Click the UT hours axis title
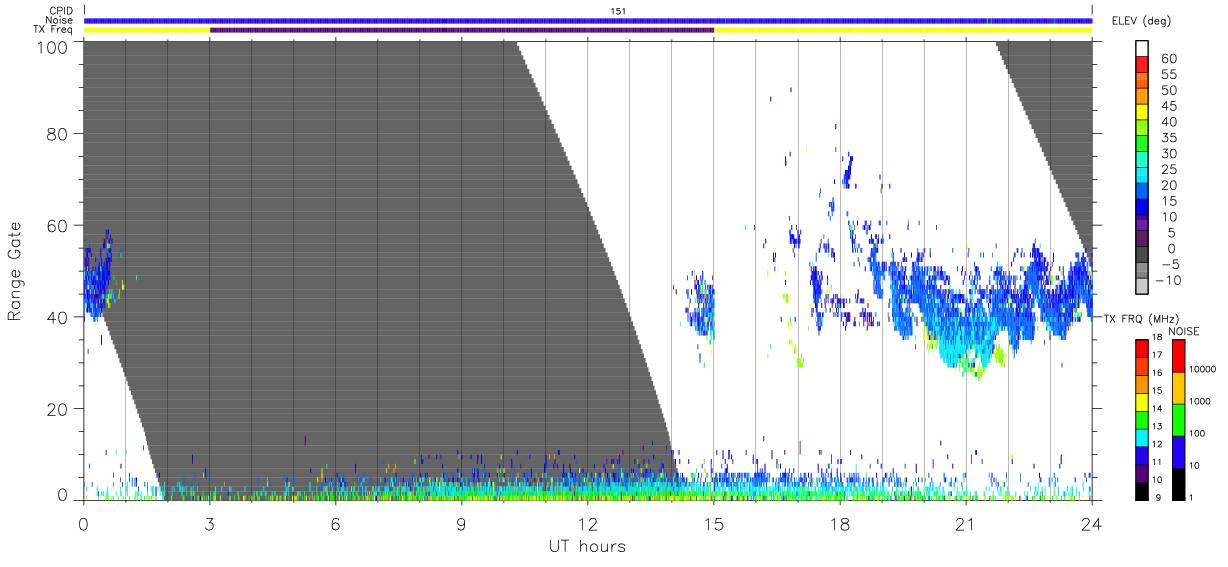Viewport: 1228px width, 567px height. point(587,547)
